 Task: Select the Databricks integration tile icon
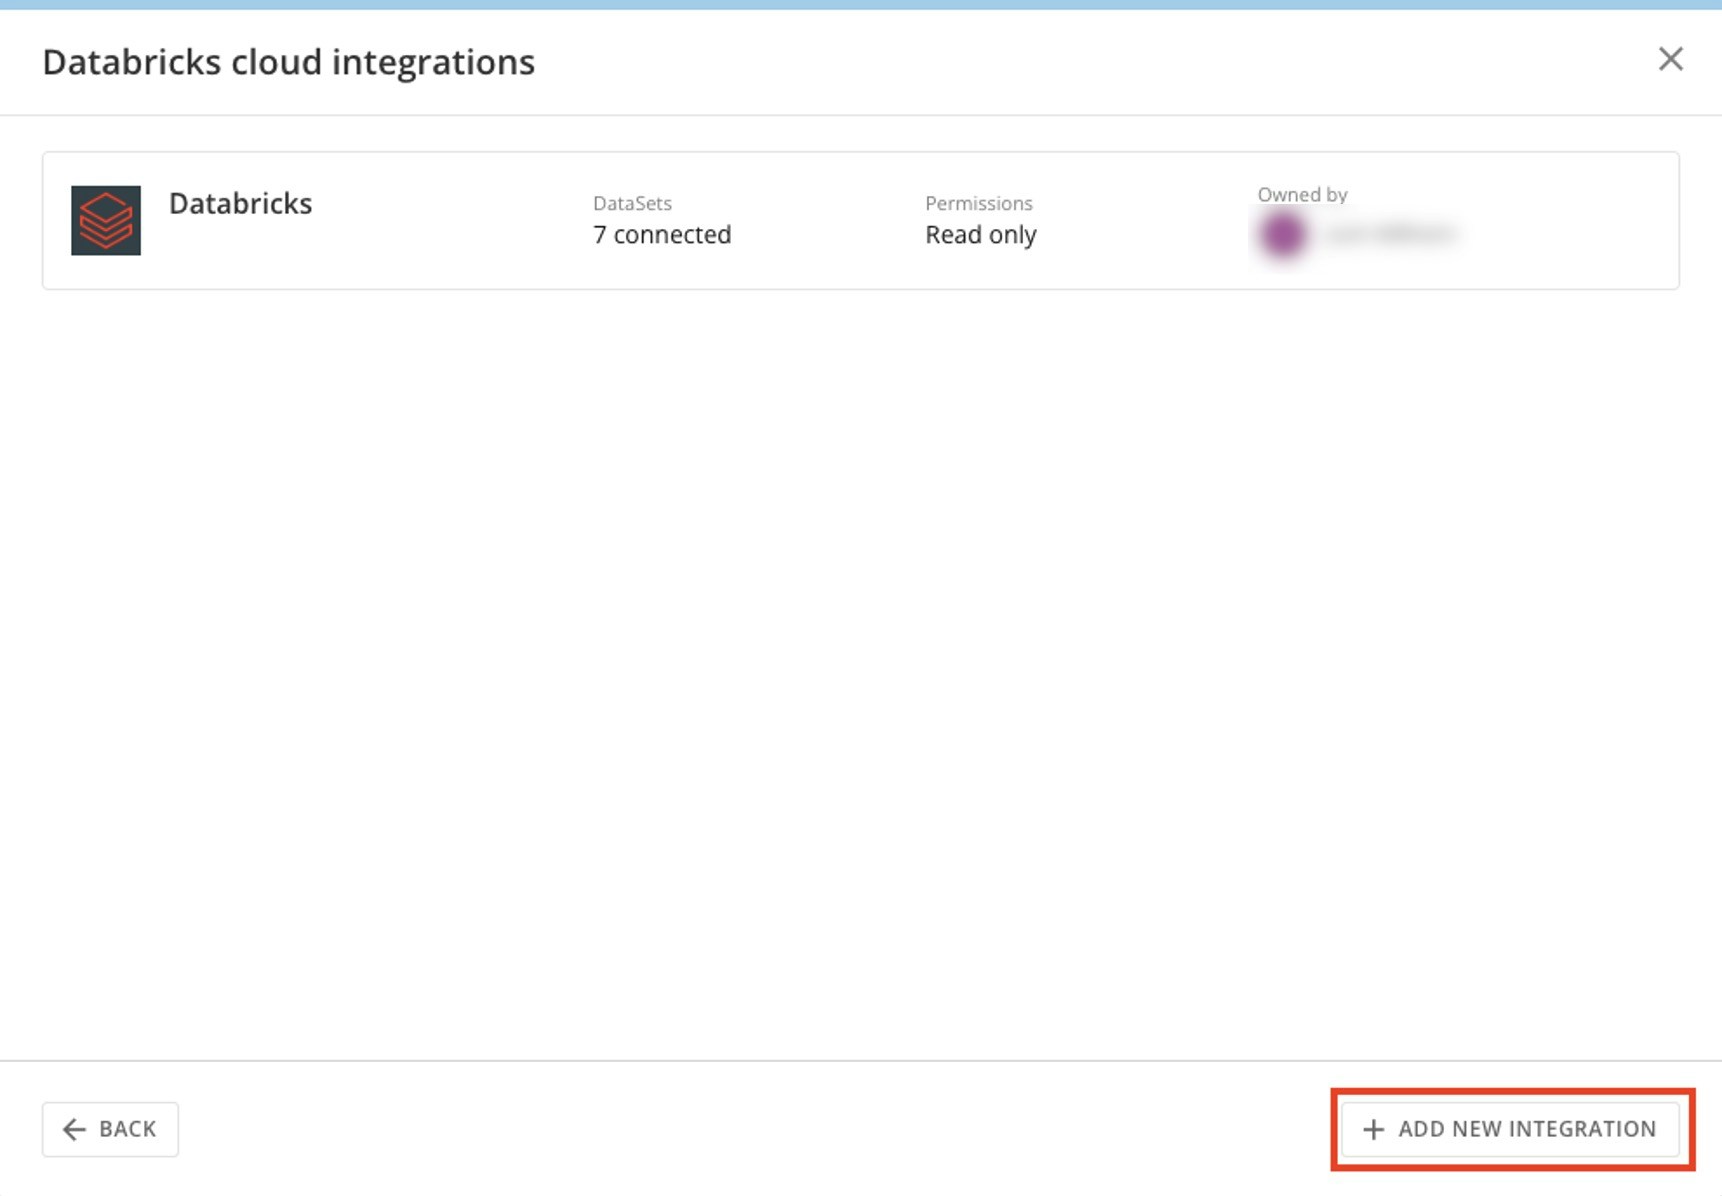108,220
